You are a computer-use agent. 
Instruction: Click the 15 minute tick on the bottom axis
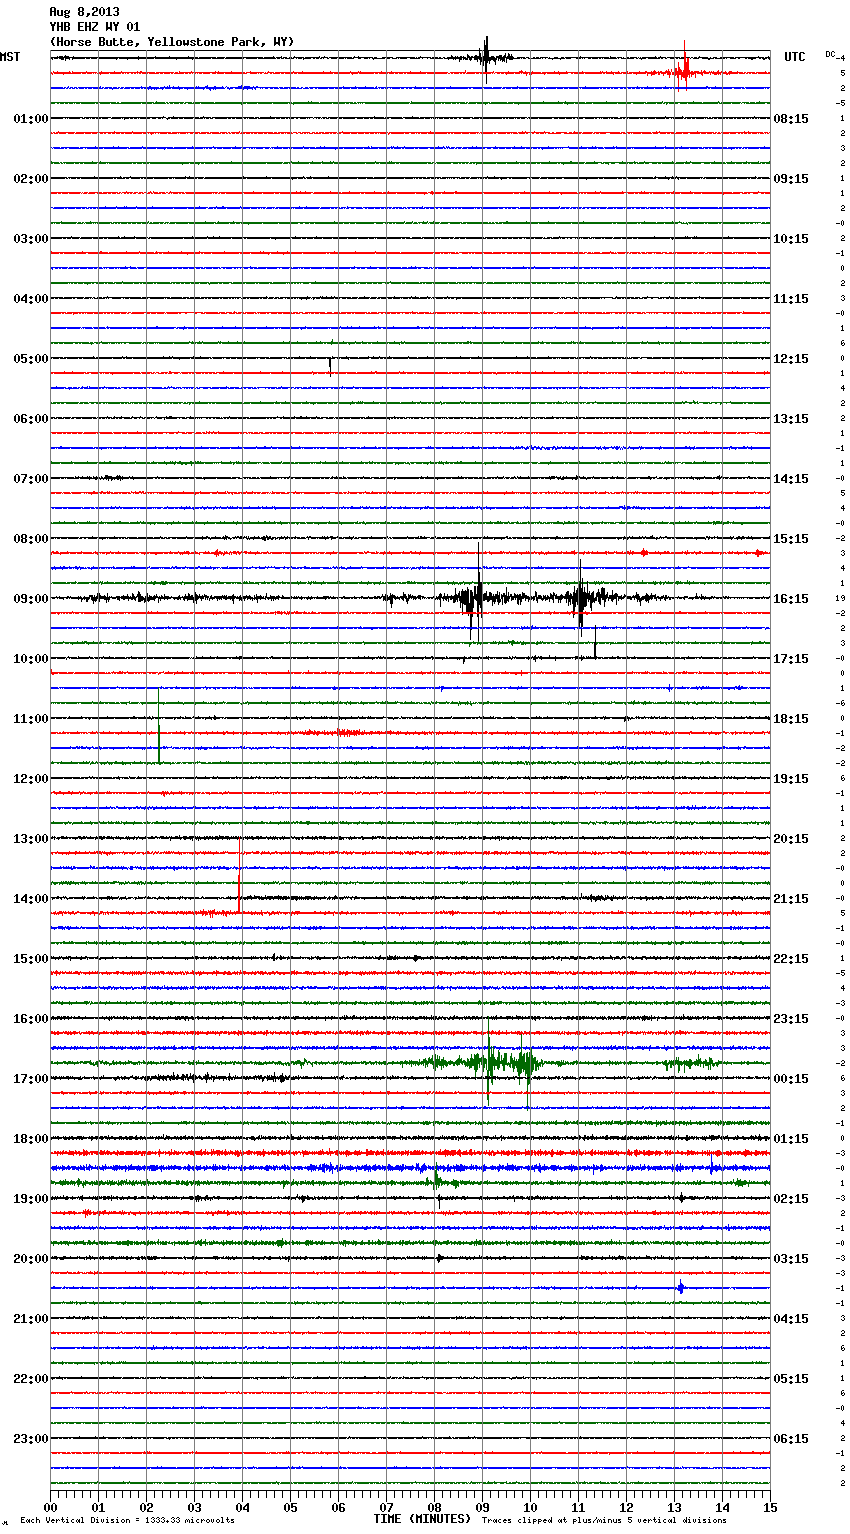[769, 1507]
